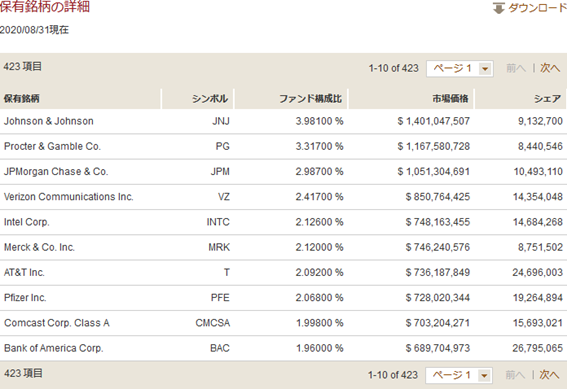
Task: Click market value $ 748,163,455
Action: [438, 222]
